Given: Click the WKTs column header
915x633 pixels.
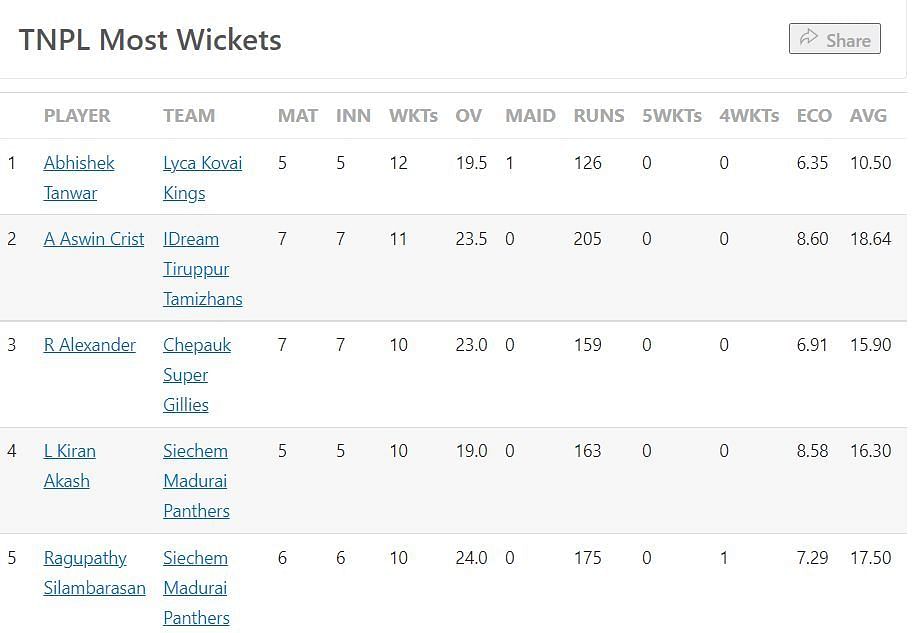Looking at the screenshot, I should (413, 115).
